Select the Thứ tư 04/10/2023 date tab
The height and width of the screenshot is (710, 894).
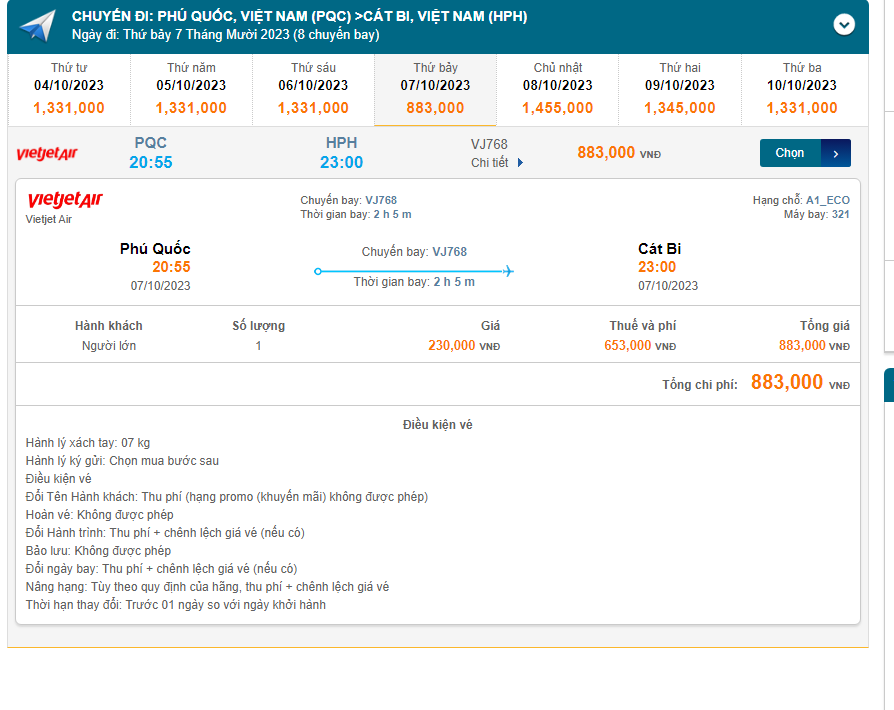pos(68,88)
